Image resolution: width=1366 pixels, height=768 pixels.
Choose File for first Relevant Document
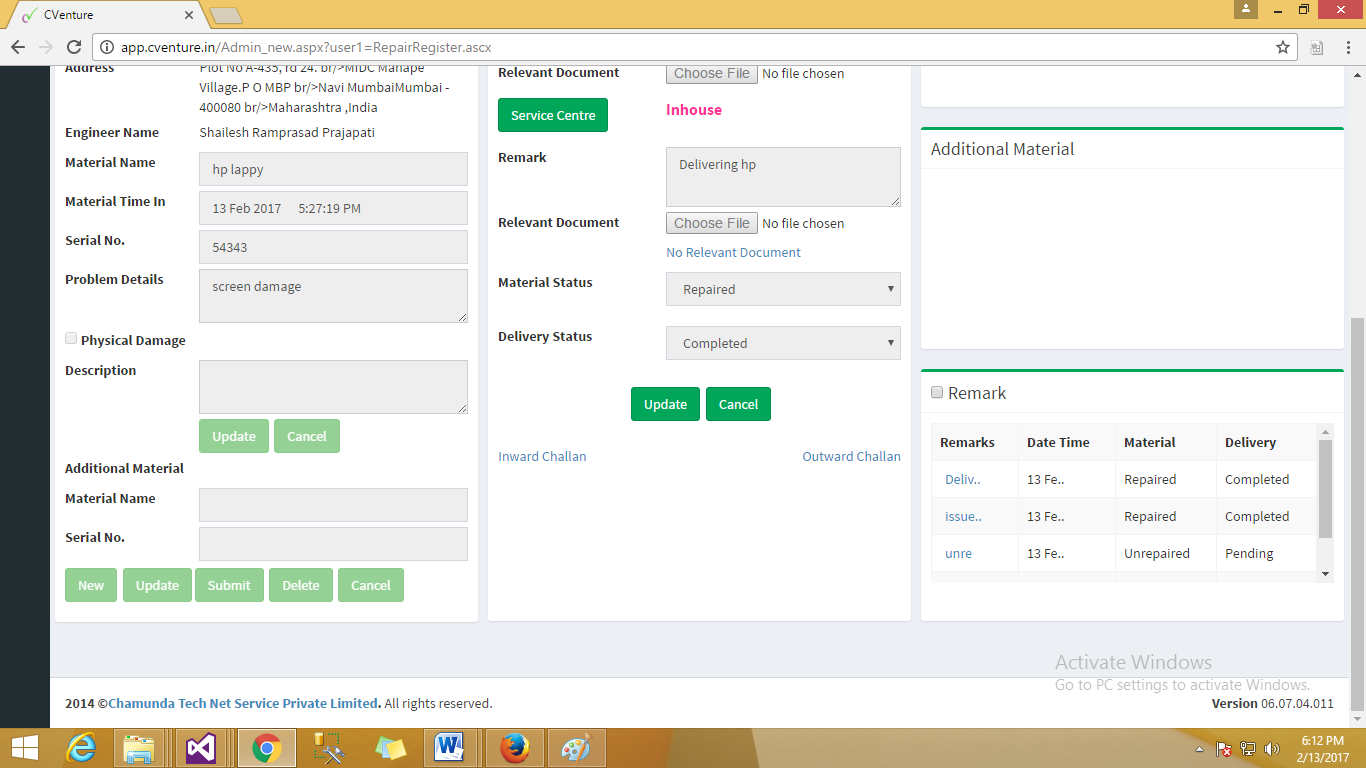click(x=712, y=73)
